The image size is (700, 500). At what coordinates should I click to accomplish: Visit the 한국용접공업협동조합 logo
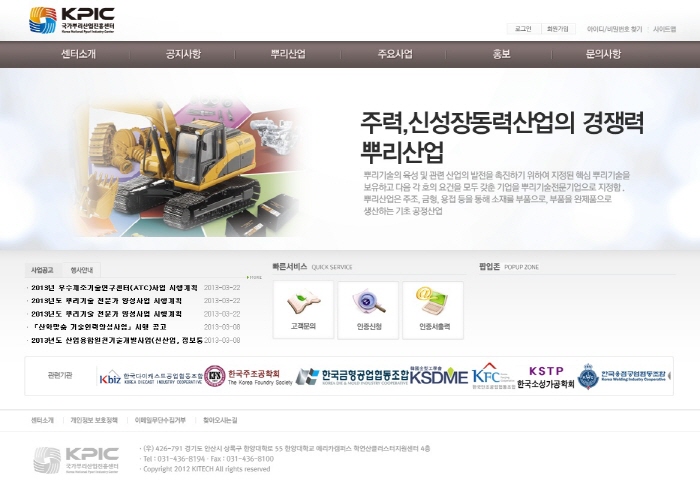pyautogui.click(x=622, y=376)
